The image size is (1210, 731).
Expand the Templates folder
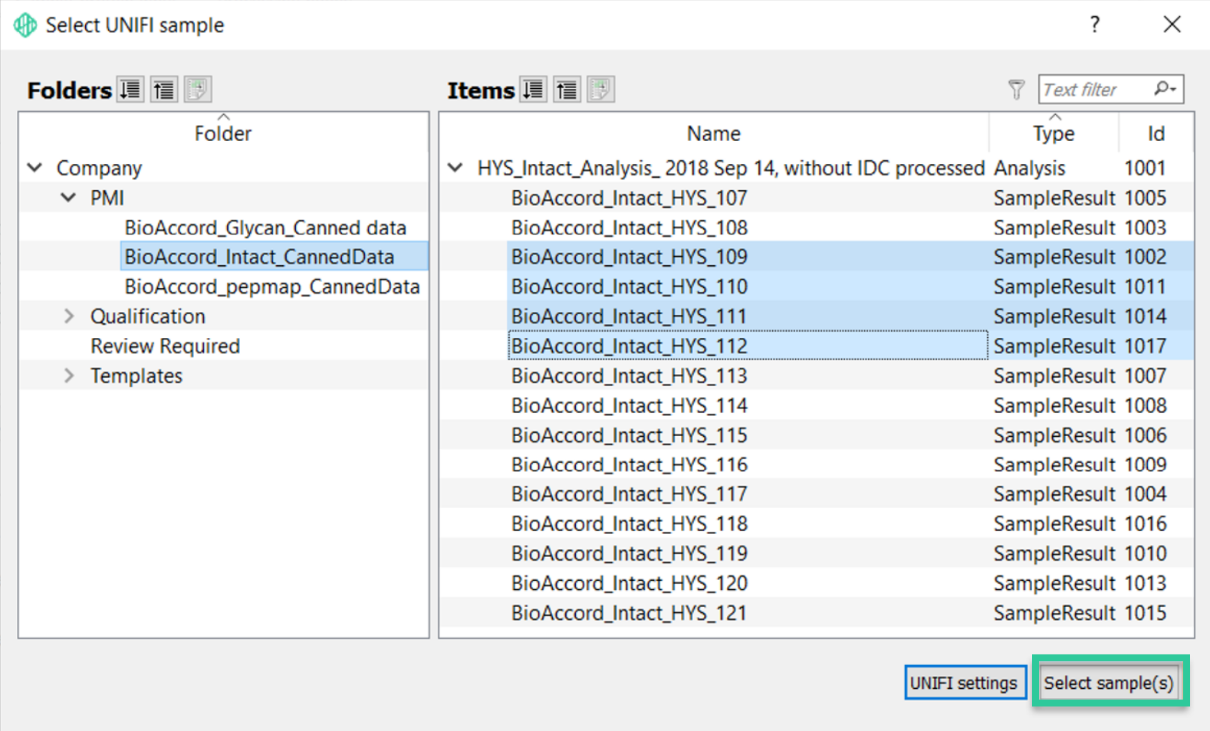[x=69, y=376]
